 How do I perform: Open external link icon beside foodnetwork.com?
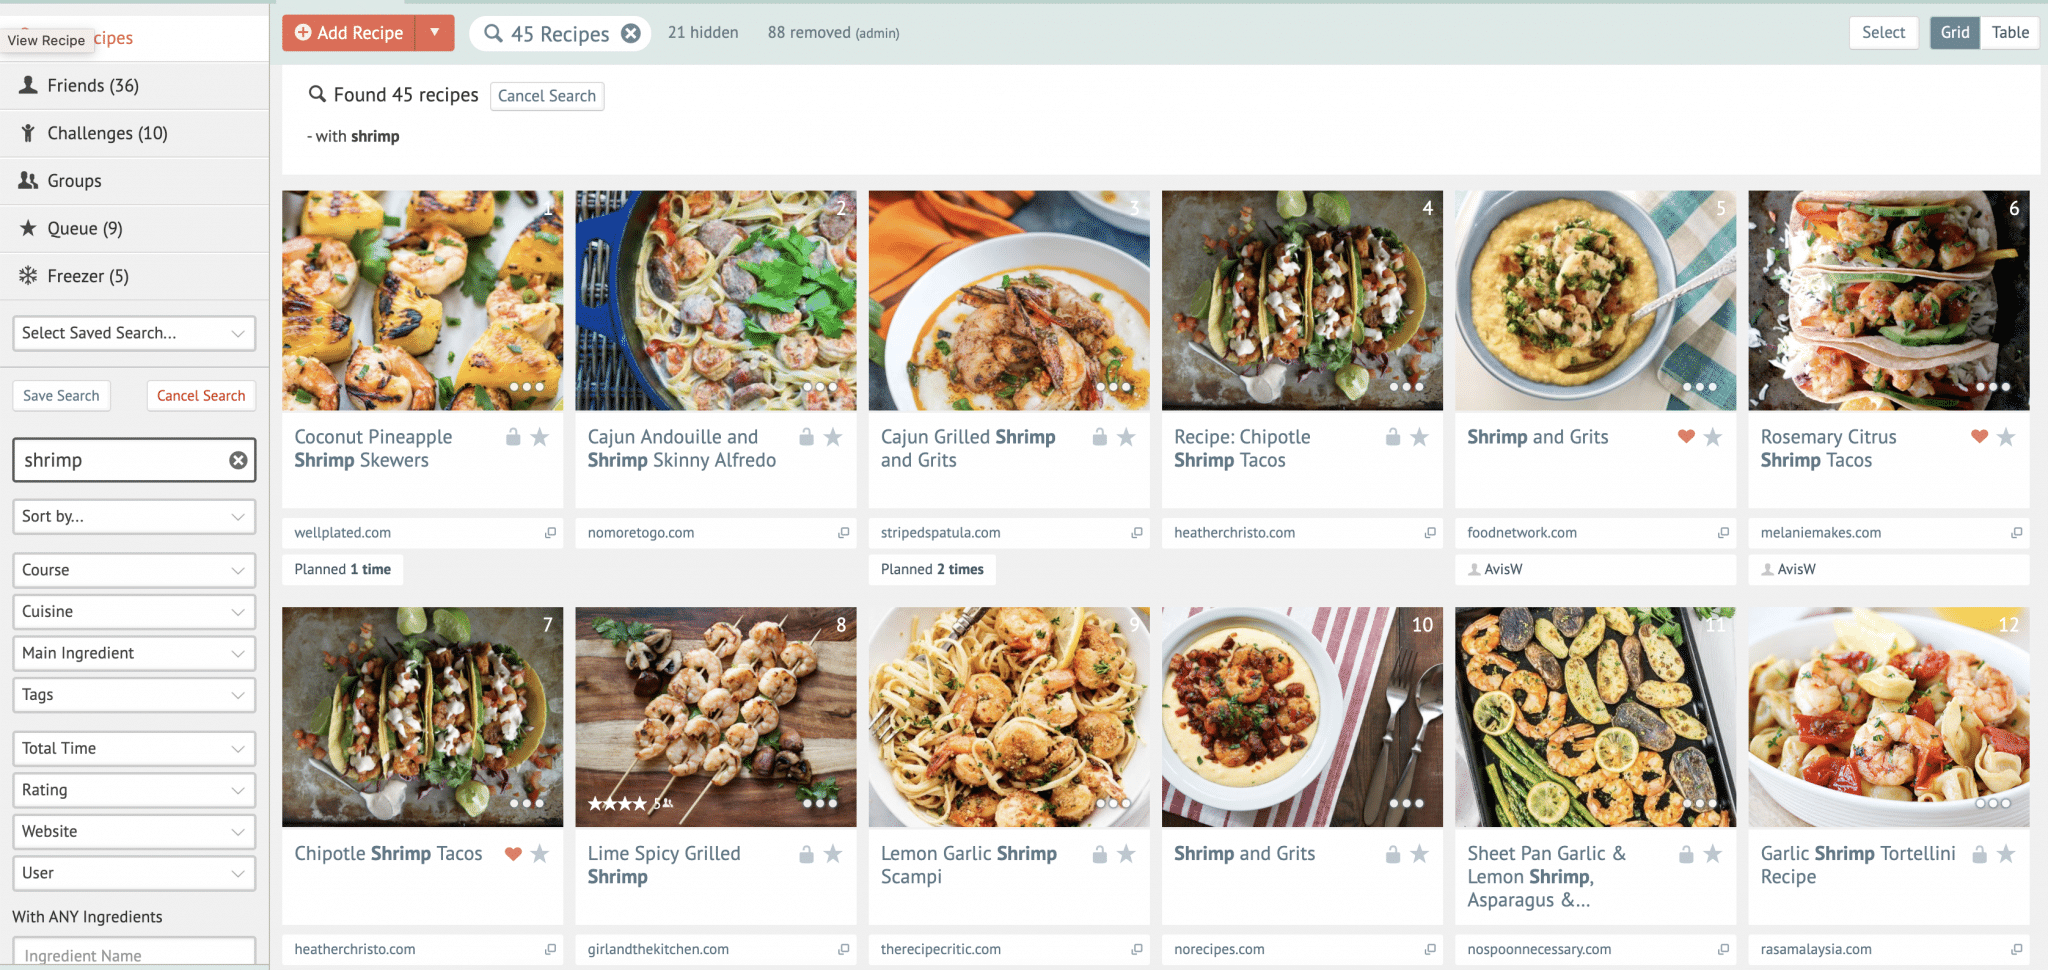tap(1723, 533)
